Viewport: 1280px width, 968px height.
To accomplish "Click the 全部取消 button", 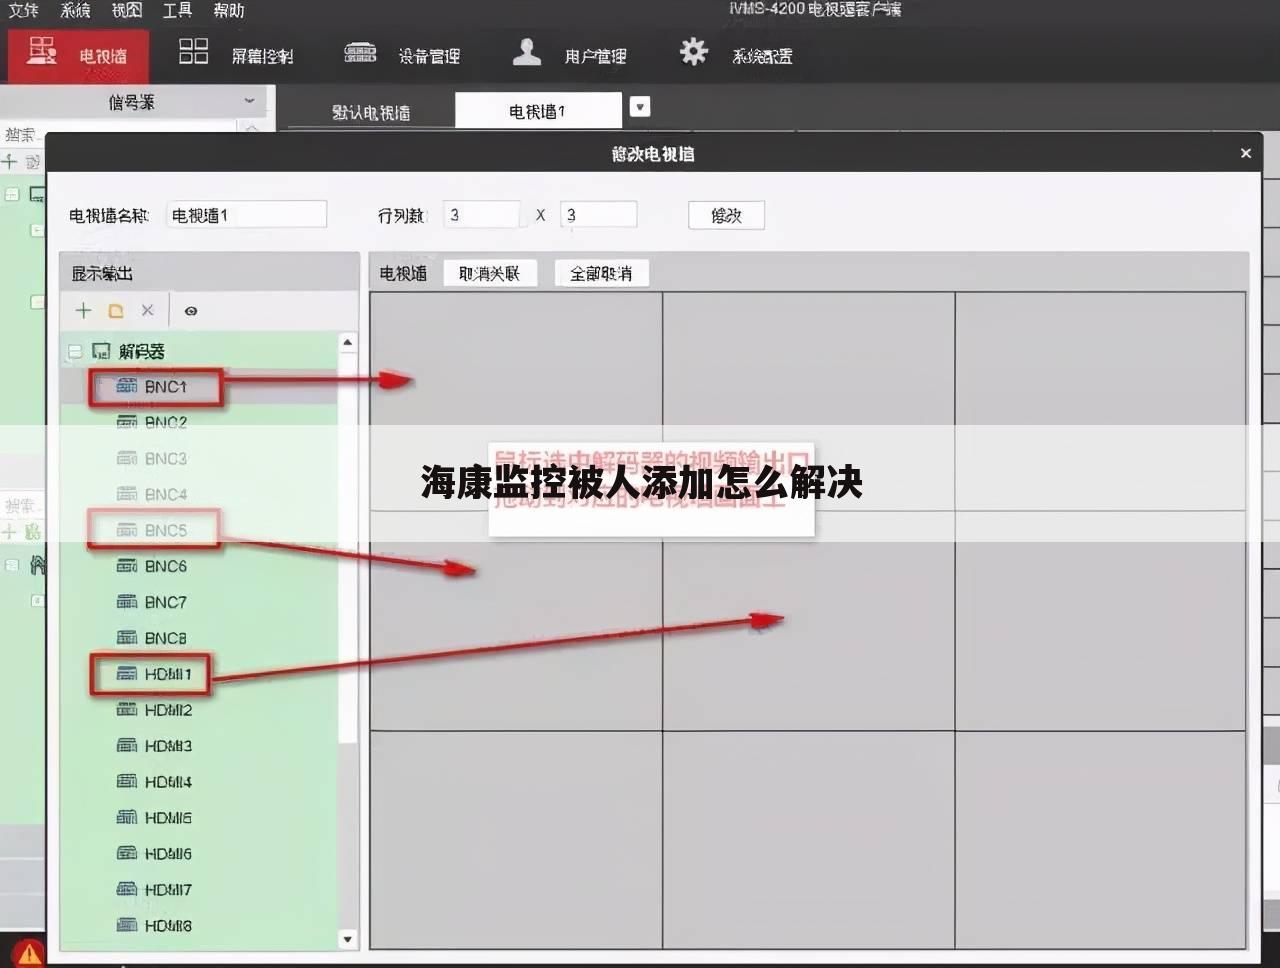I will [601, 273].
